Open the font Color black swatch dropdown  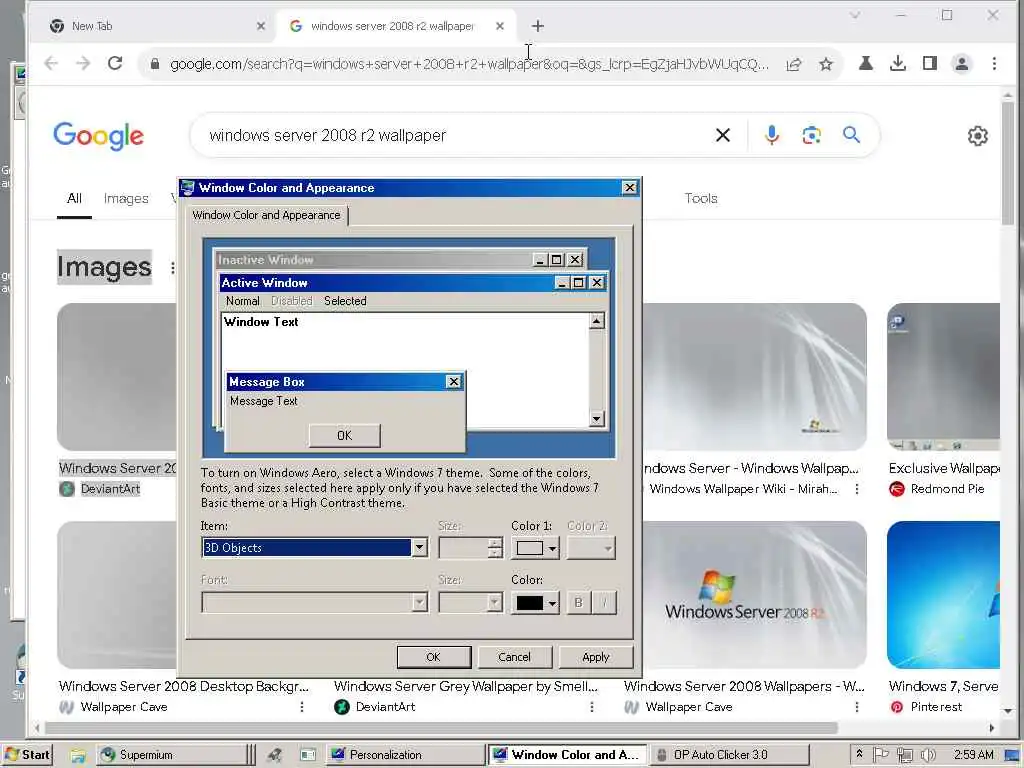point(535,602)
